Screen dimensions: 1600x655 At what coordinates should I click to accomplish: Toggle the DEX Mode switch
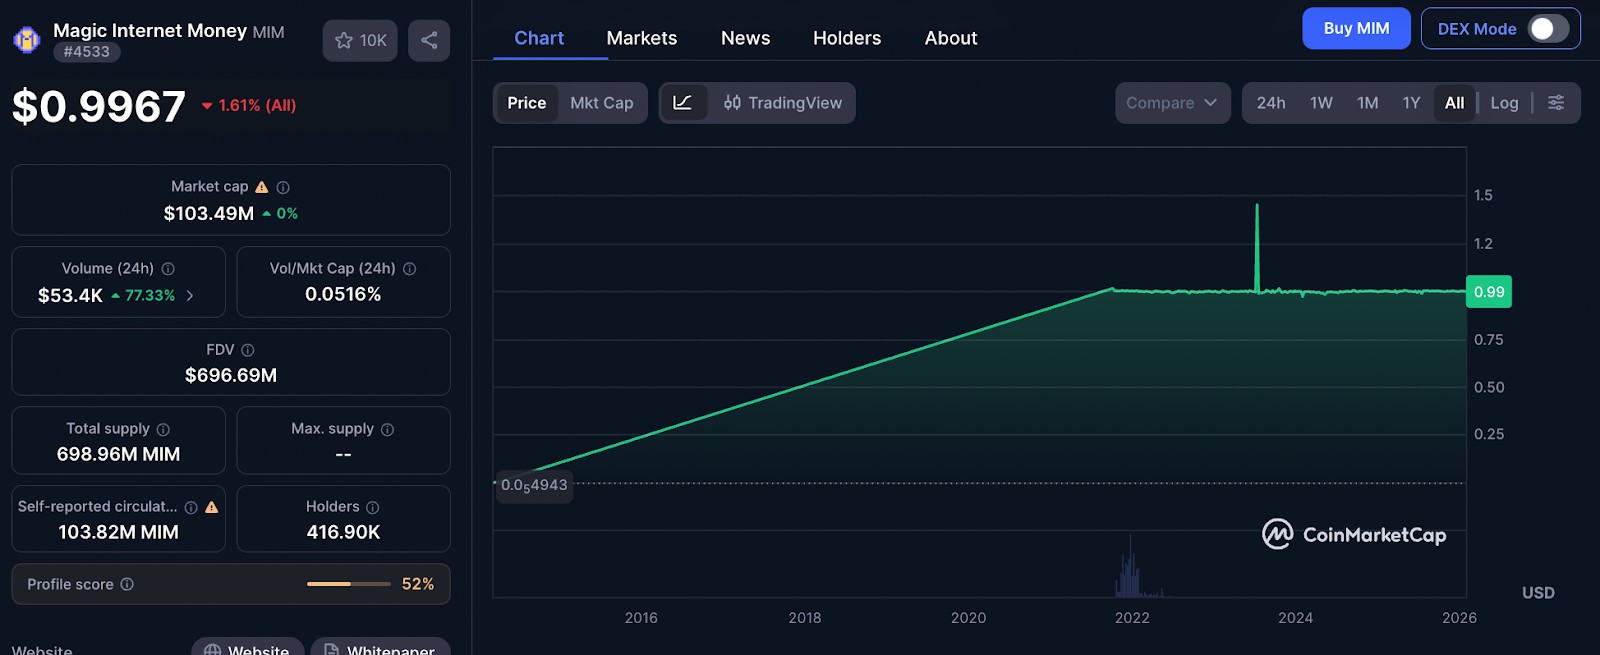pos(1548,29)
